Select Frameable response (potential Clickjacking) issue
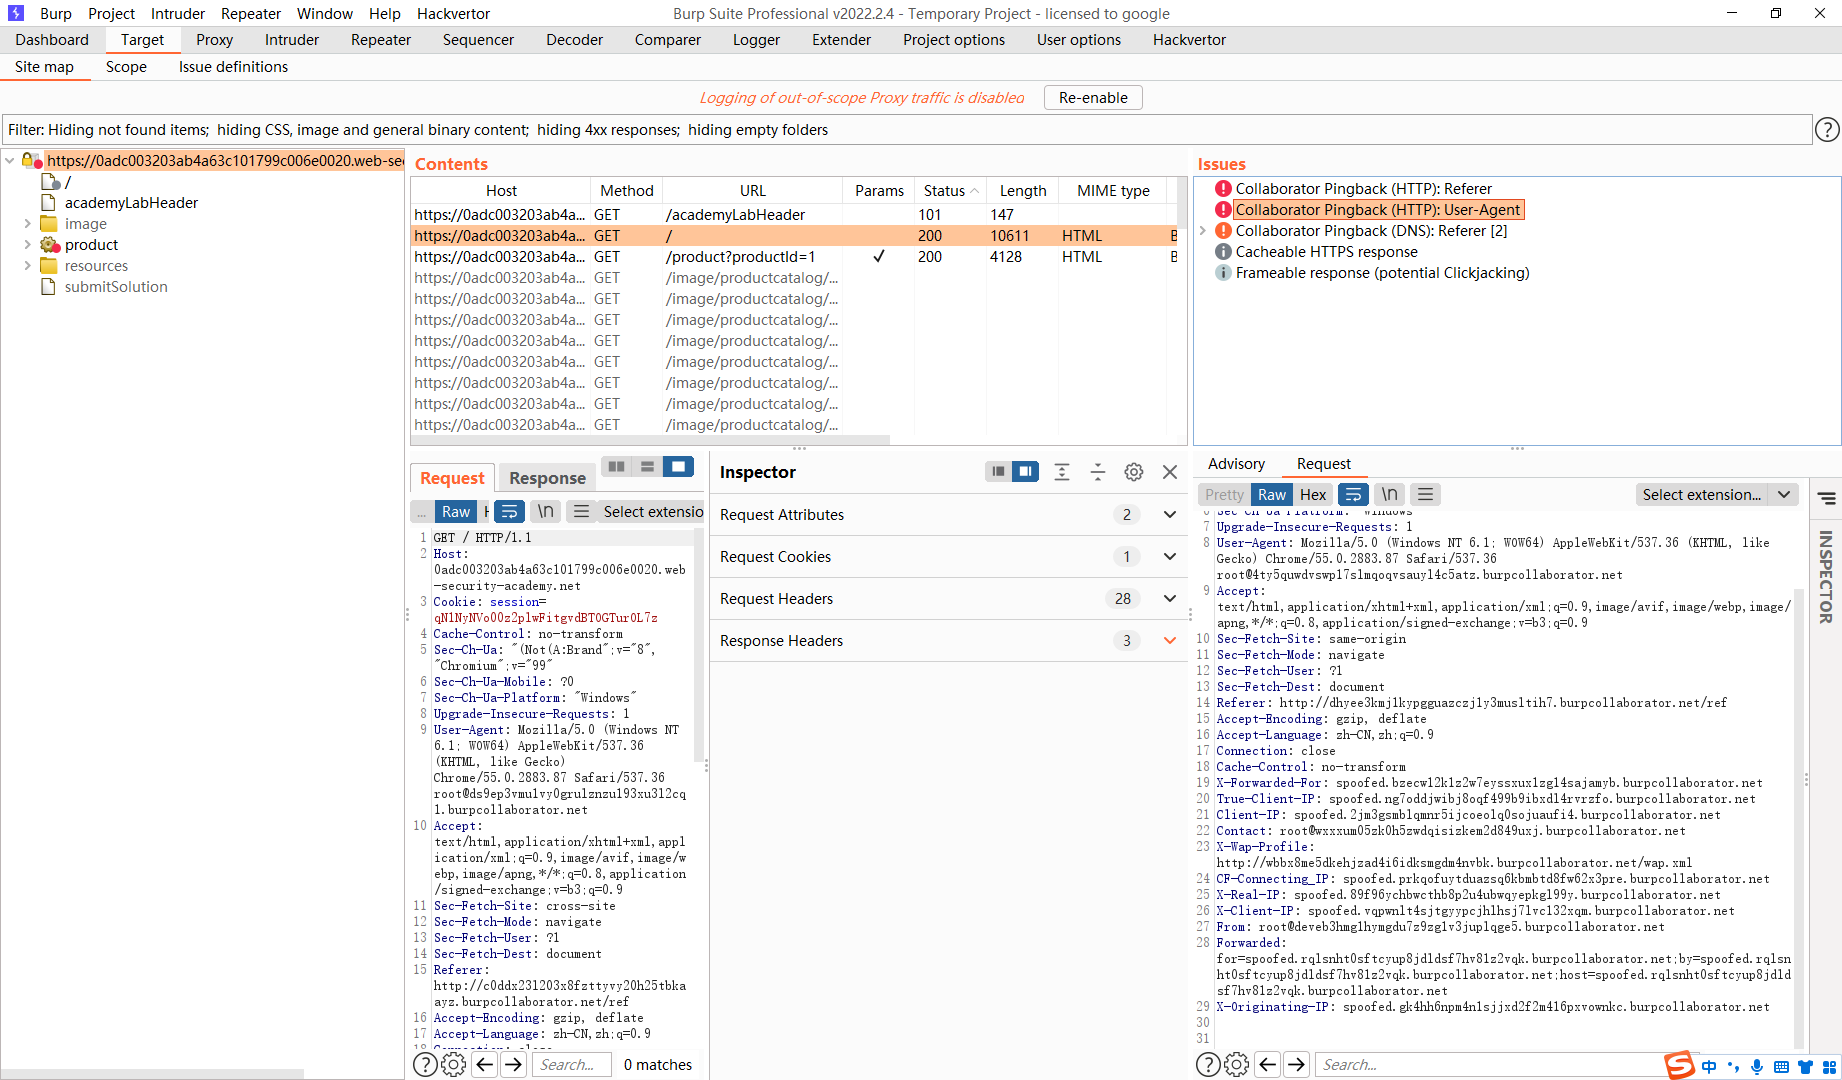 point(1382,273)
